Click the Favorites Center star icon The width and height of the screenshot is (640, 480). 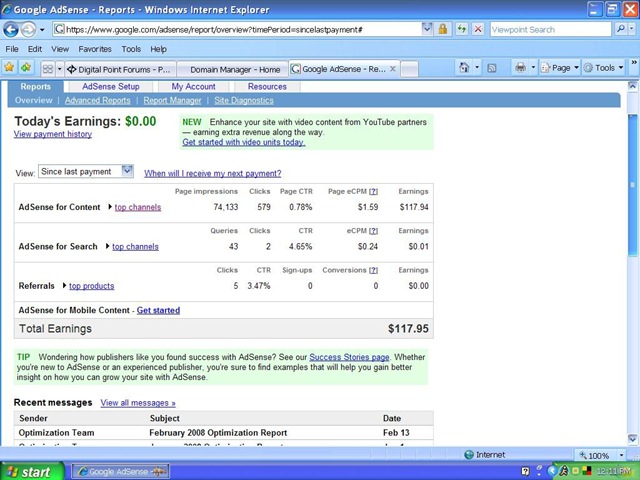click(x=9, y=68)
